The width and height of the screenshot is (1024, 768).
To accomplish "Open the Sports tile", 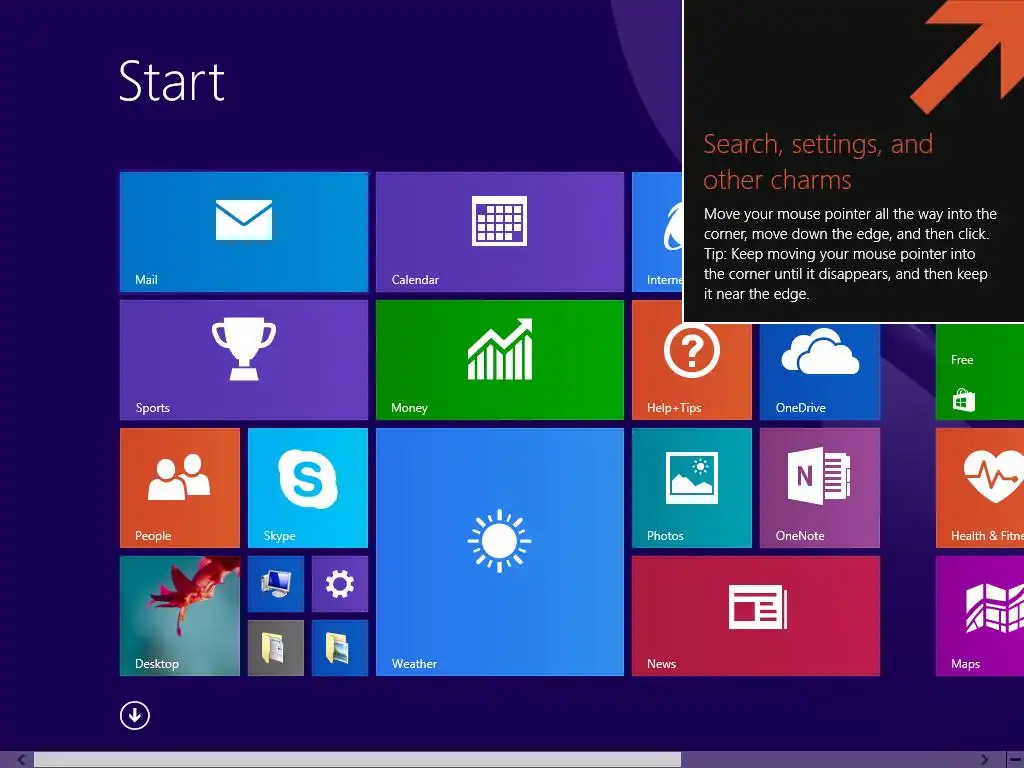I will 244,360.
